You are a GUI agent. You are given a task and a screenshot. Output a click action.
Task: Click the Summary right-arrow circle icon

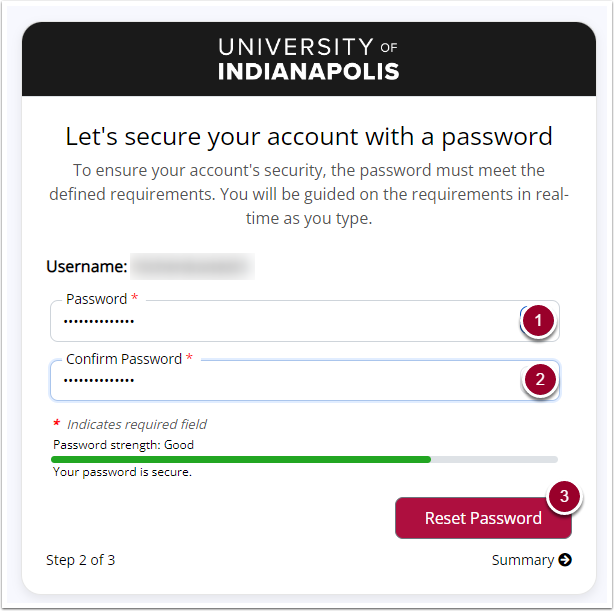(565, 560)
